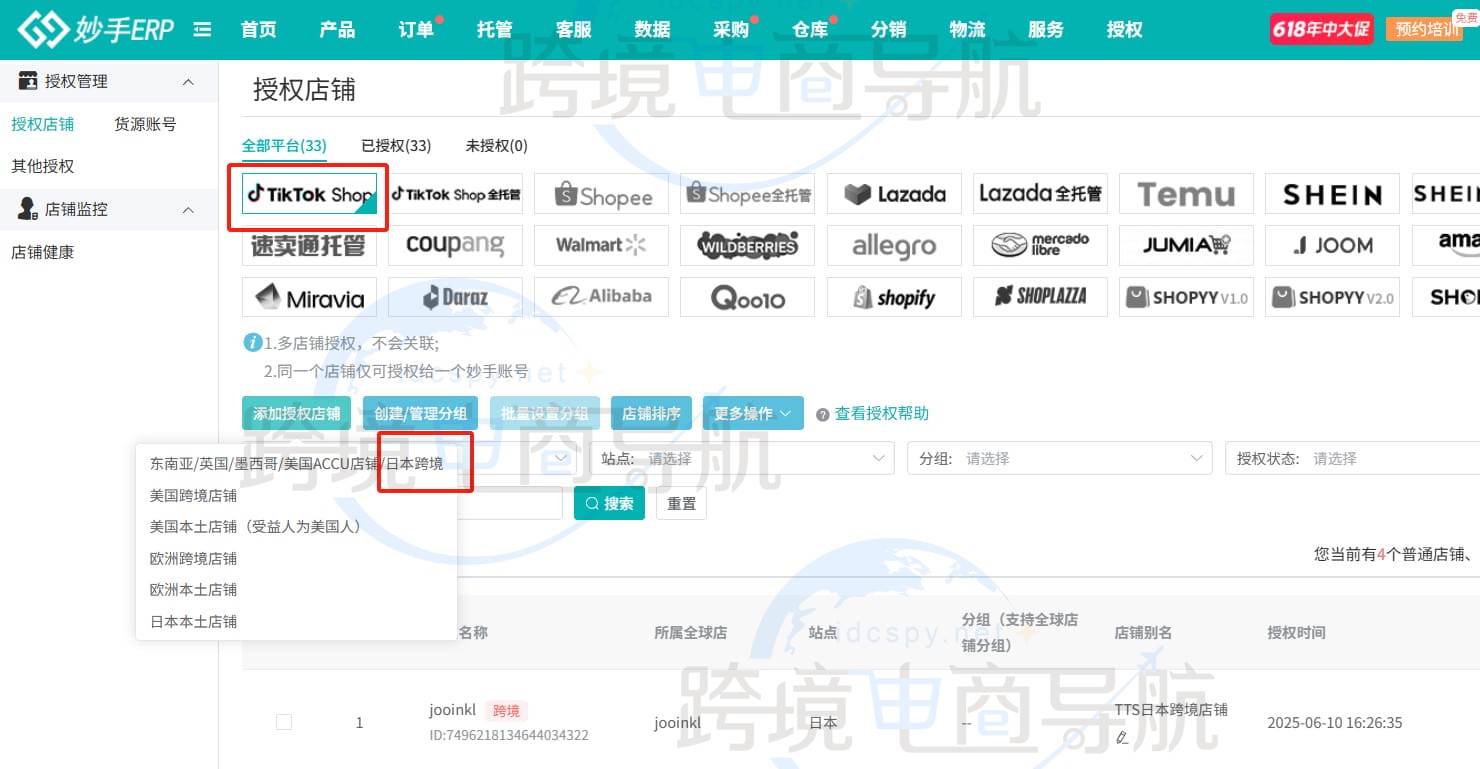Screen dimensions: 1480x769
Task: Open the 更多操作 dropdown menu
Action: pyautogui.click(x=752, y=411)
